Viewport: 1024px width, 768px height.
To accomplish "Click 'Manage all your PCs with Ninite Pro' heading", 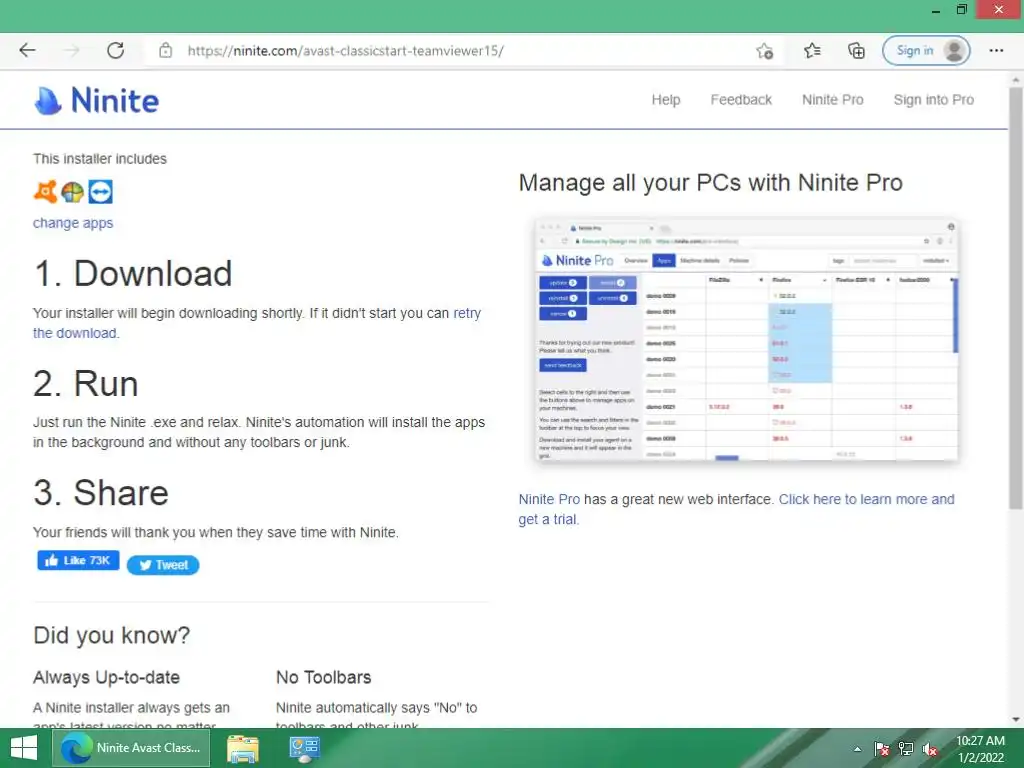I will [711, 183].
